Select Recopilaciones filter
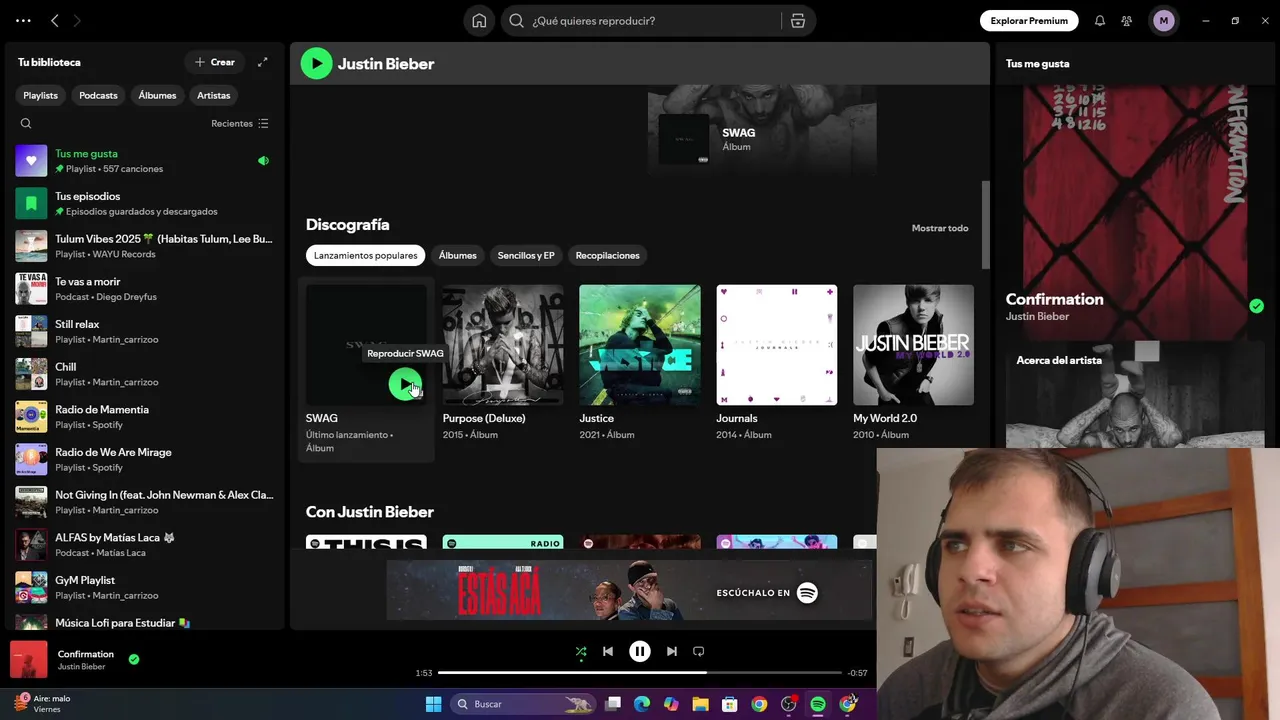Screen dimensions: 1280x720 [x=607, y=255]
